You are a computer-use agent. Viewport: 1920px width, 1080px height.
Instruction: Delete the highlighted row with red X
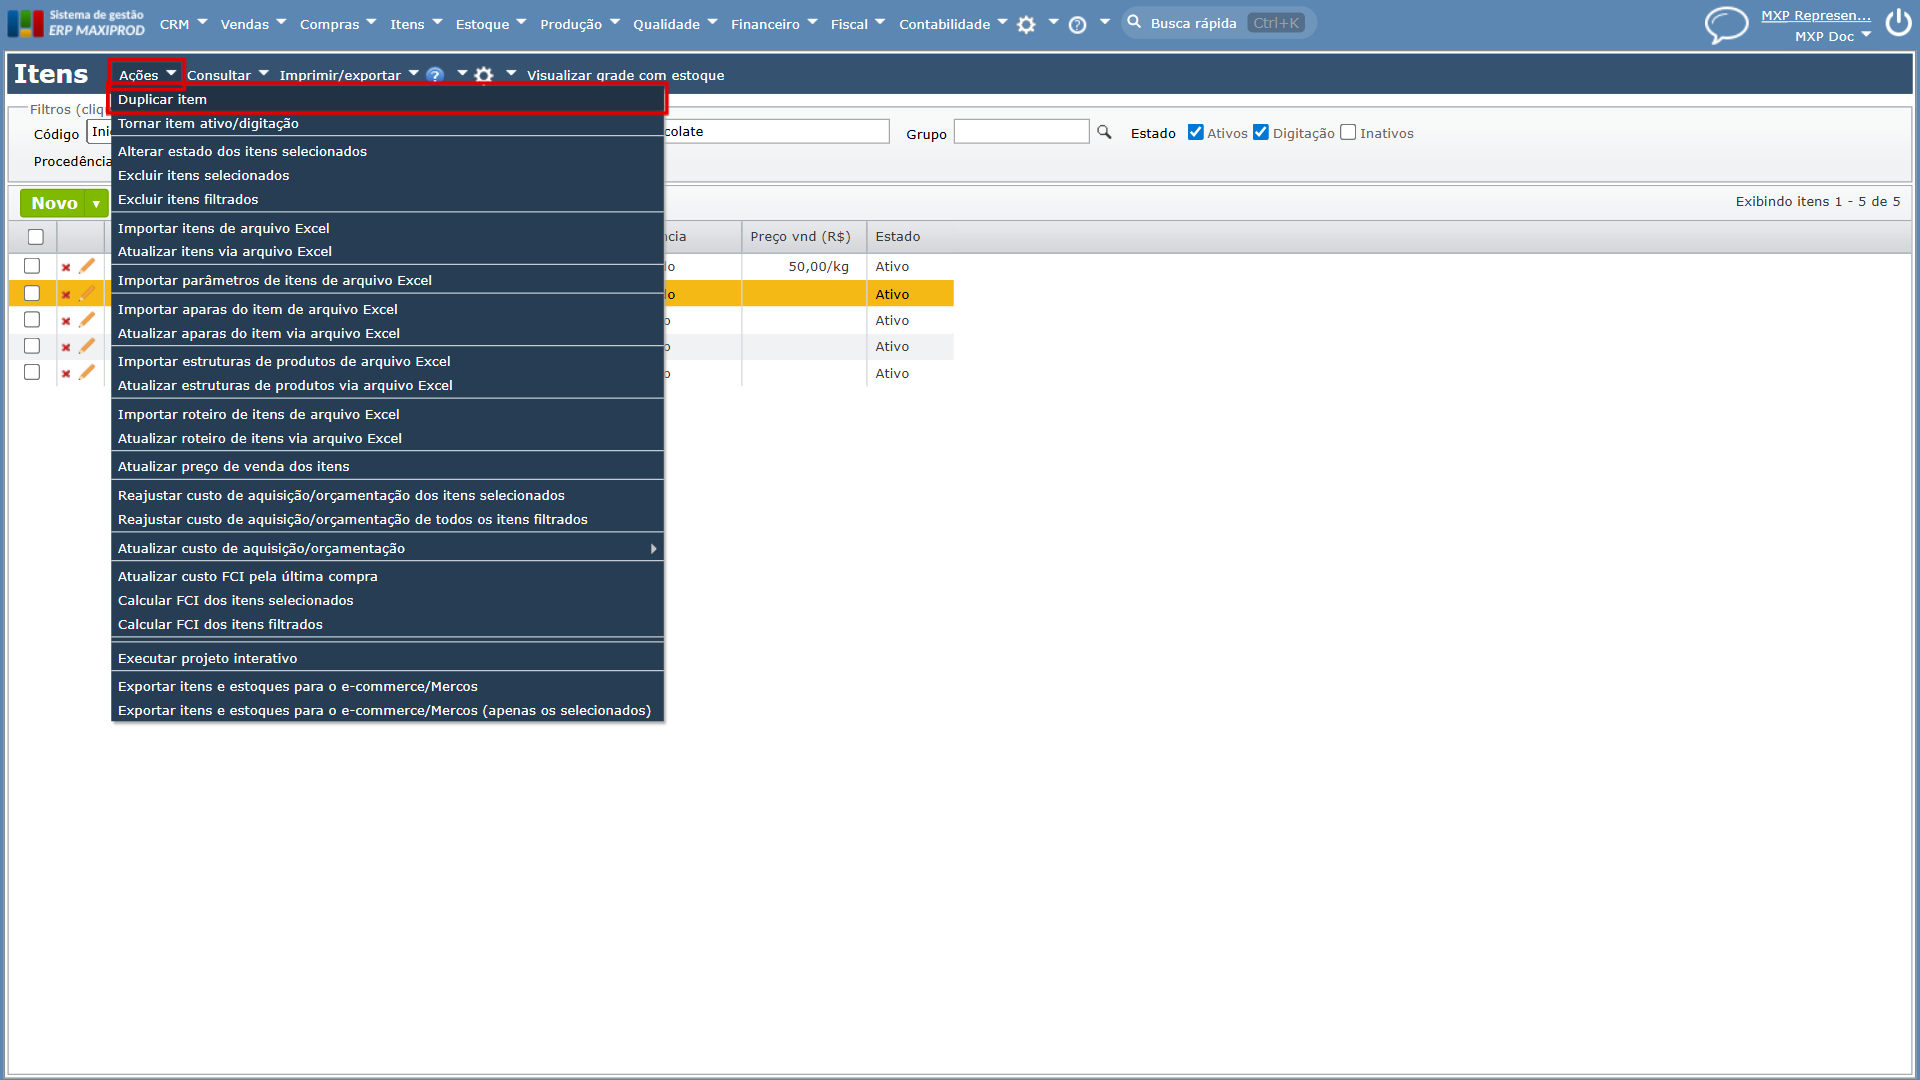coord(66,294)
